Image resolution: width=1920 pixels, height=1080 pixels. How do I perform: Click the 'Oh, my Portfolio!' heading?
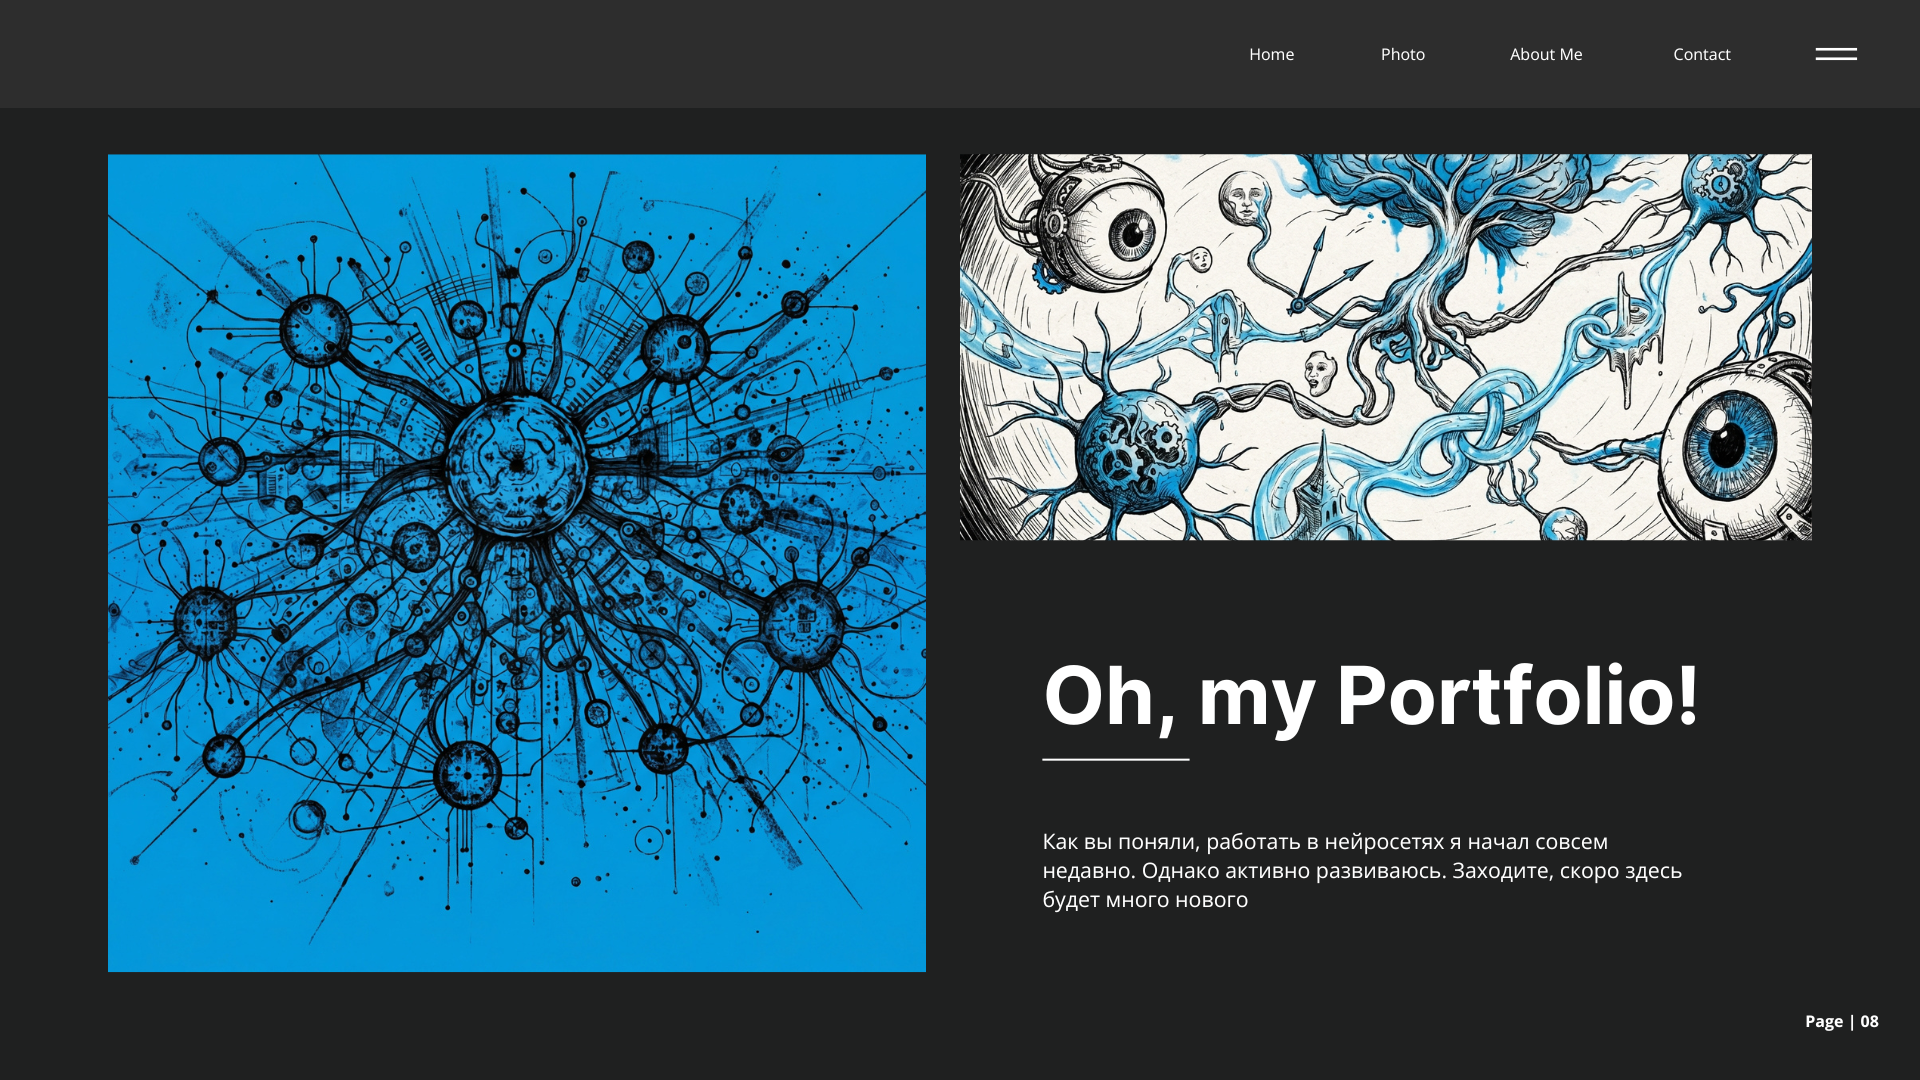(1370, 695)
